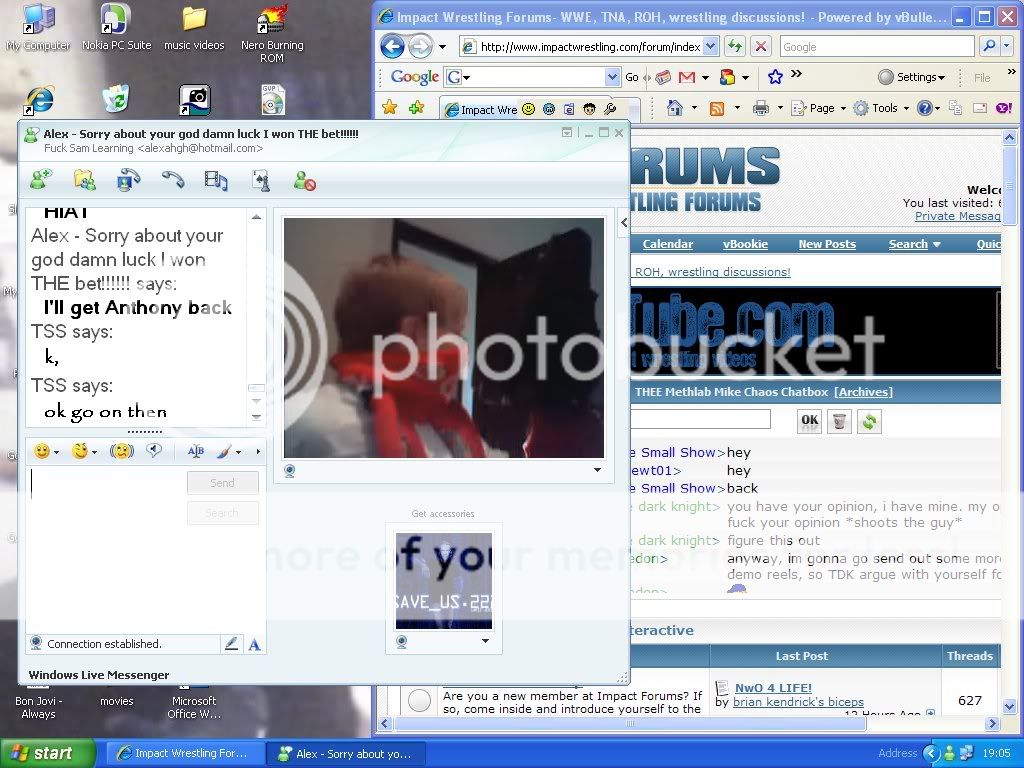Open the webcam options dropdown under the video
This screenshot has width=1024, height=768.
coord(597,469)
